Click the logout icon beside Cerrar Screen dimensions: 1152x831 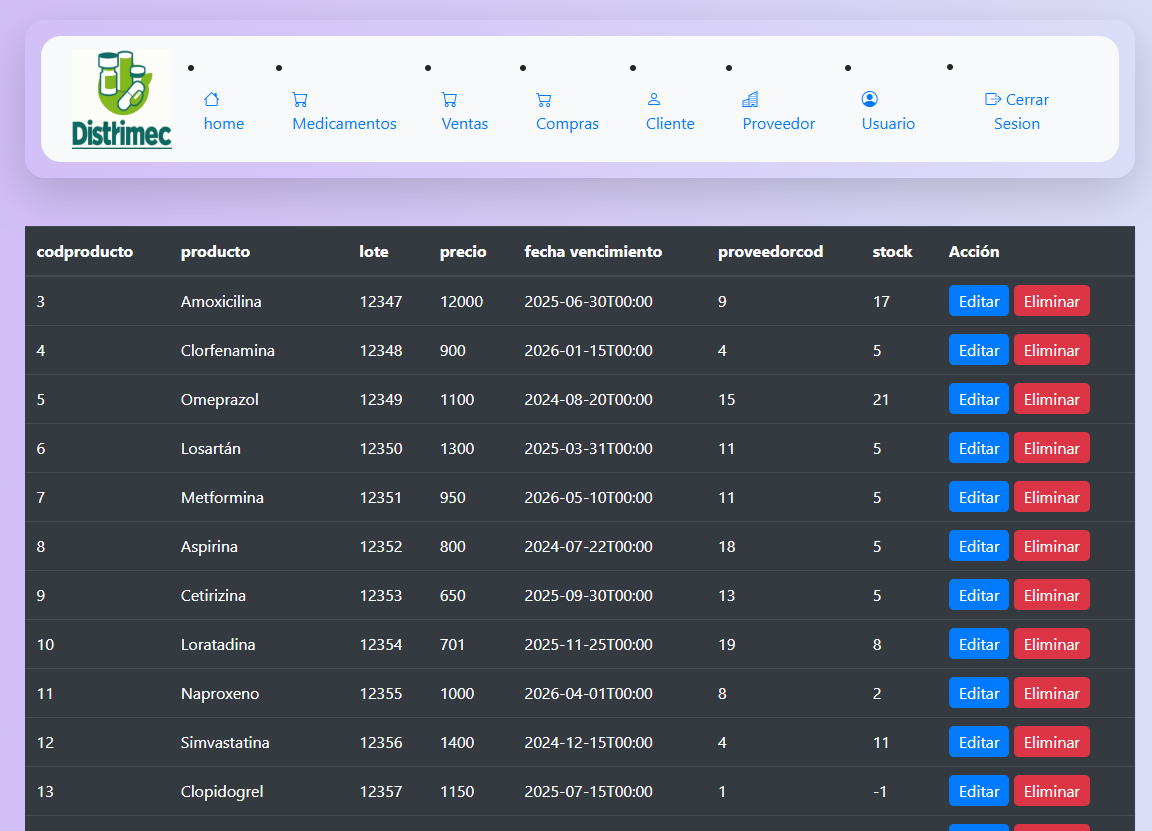pos(993,99)
